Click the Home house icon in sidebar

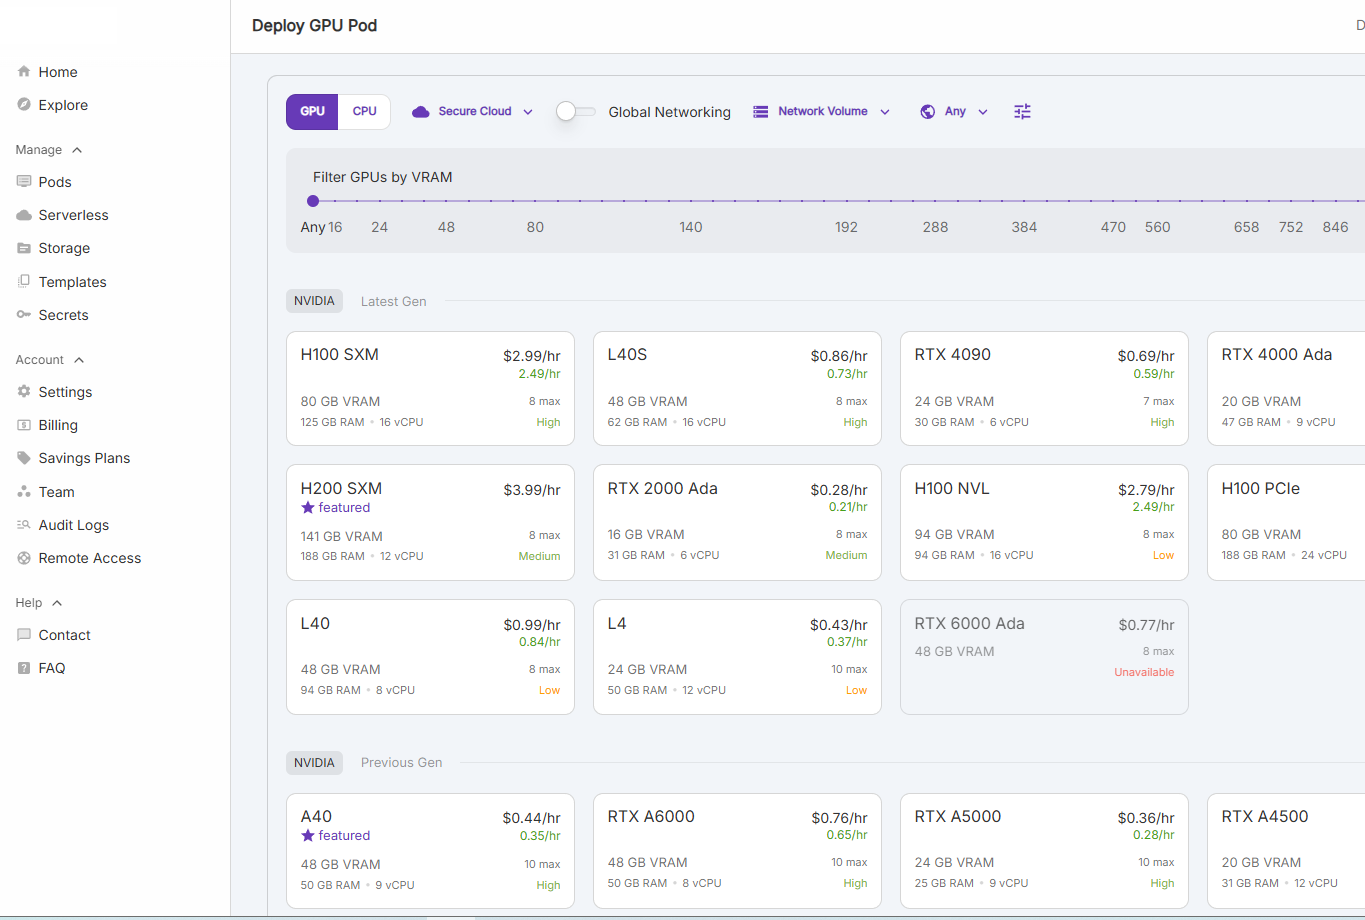point(24,72)
